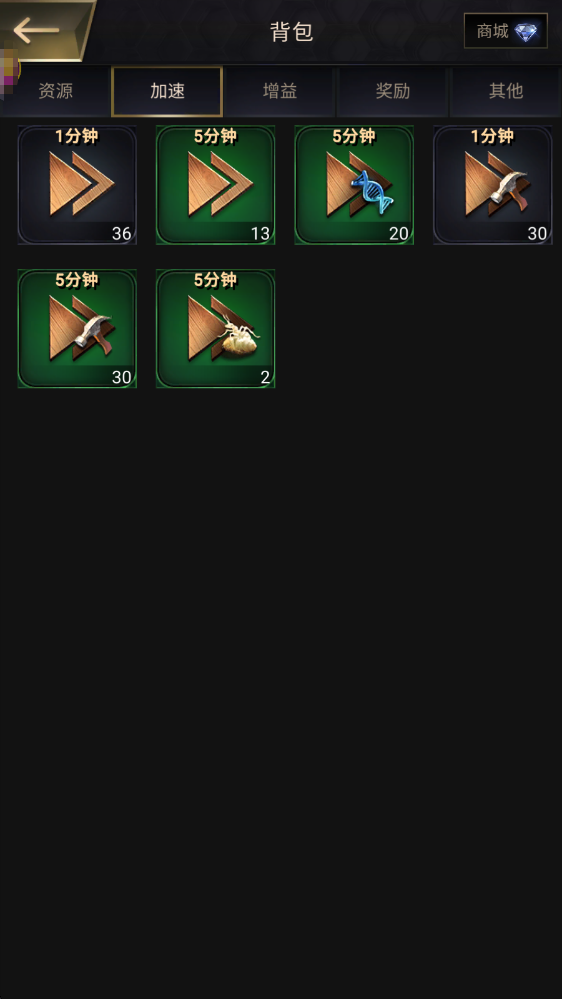562x999 pixels.
Task: Select the green 5分钟 hammer building speedup
Action: (x=77, y=328)
